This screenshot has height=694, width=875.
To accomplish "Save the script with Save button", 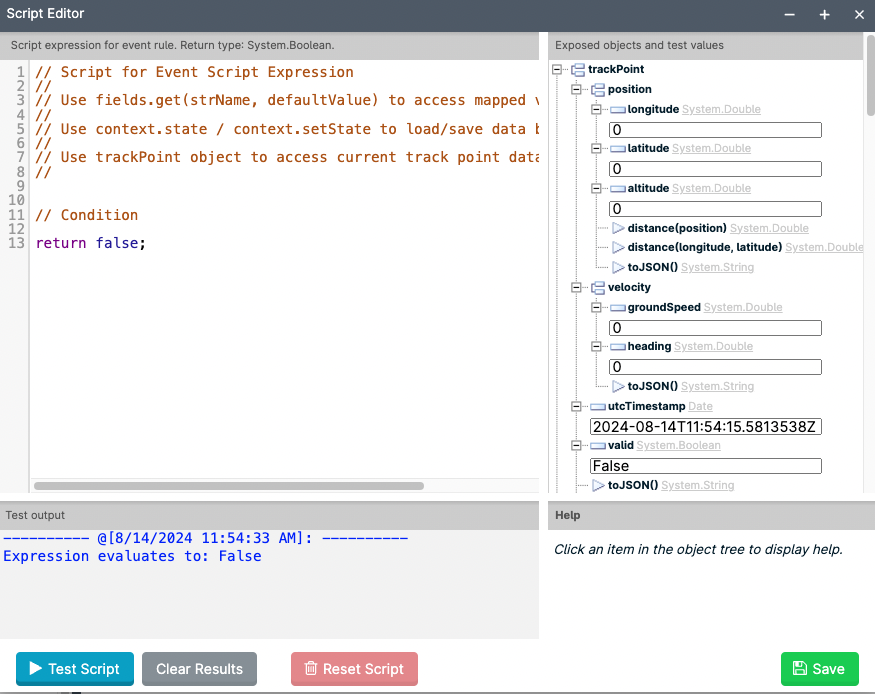I will (819, 668).
